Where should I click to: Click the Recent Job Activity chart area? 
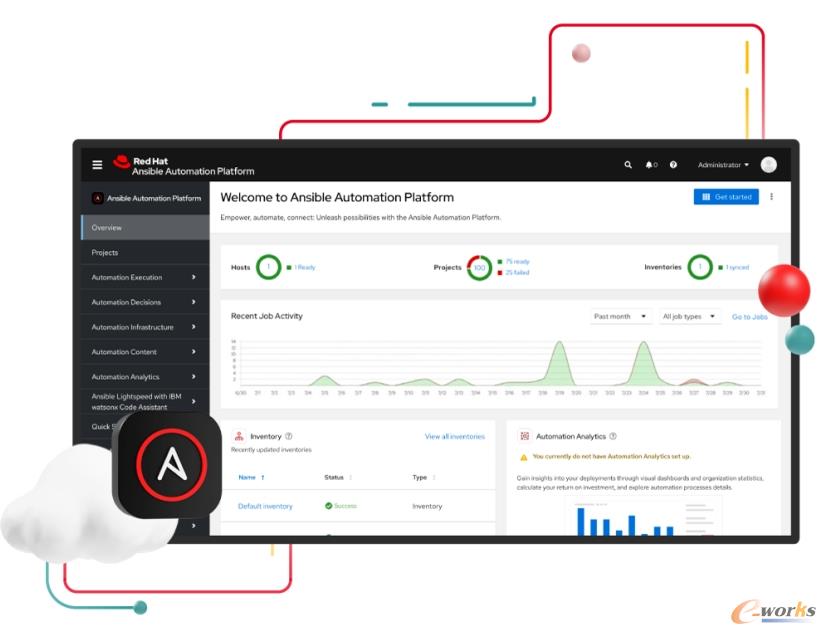click(x=498, y=366)
